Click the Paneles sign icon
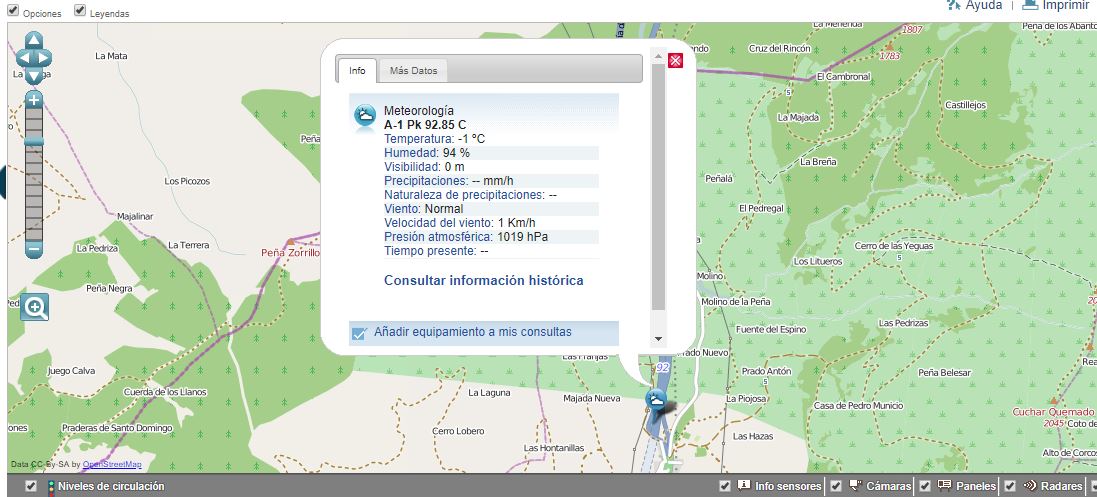Image resolution: width=1097 pixels, height=497 pixels. (x=944, y=485)
